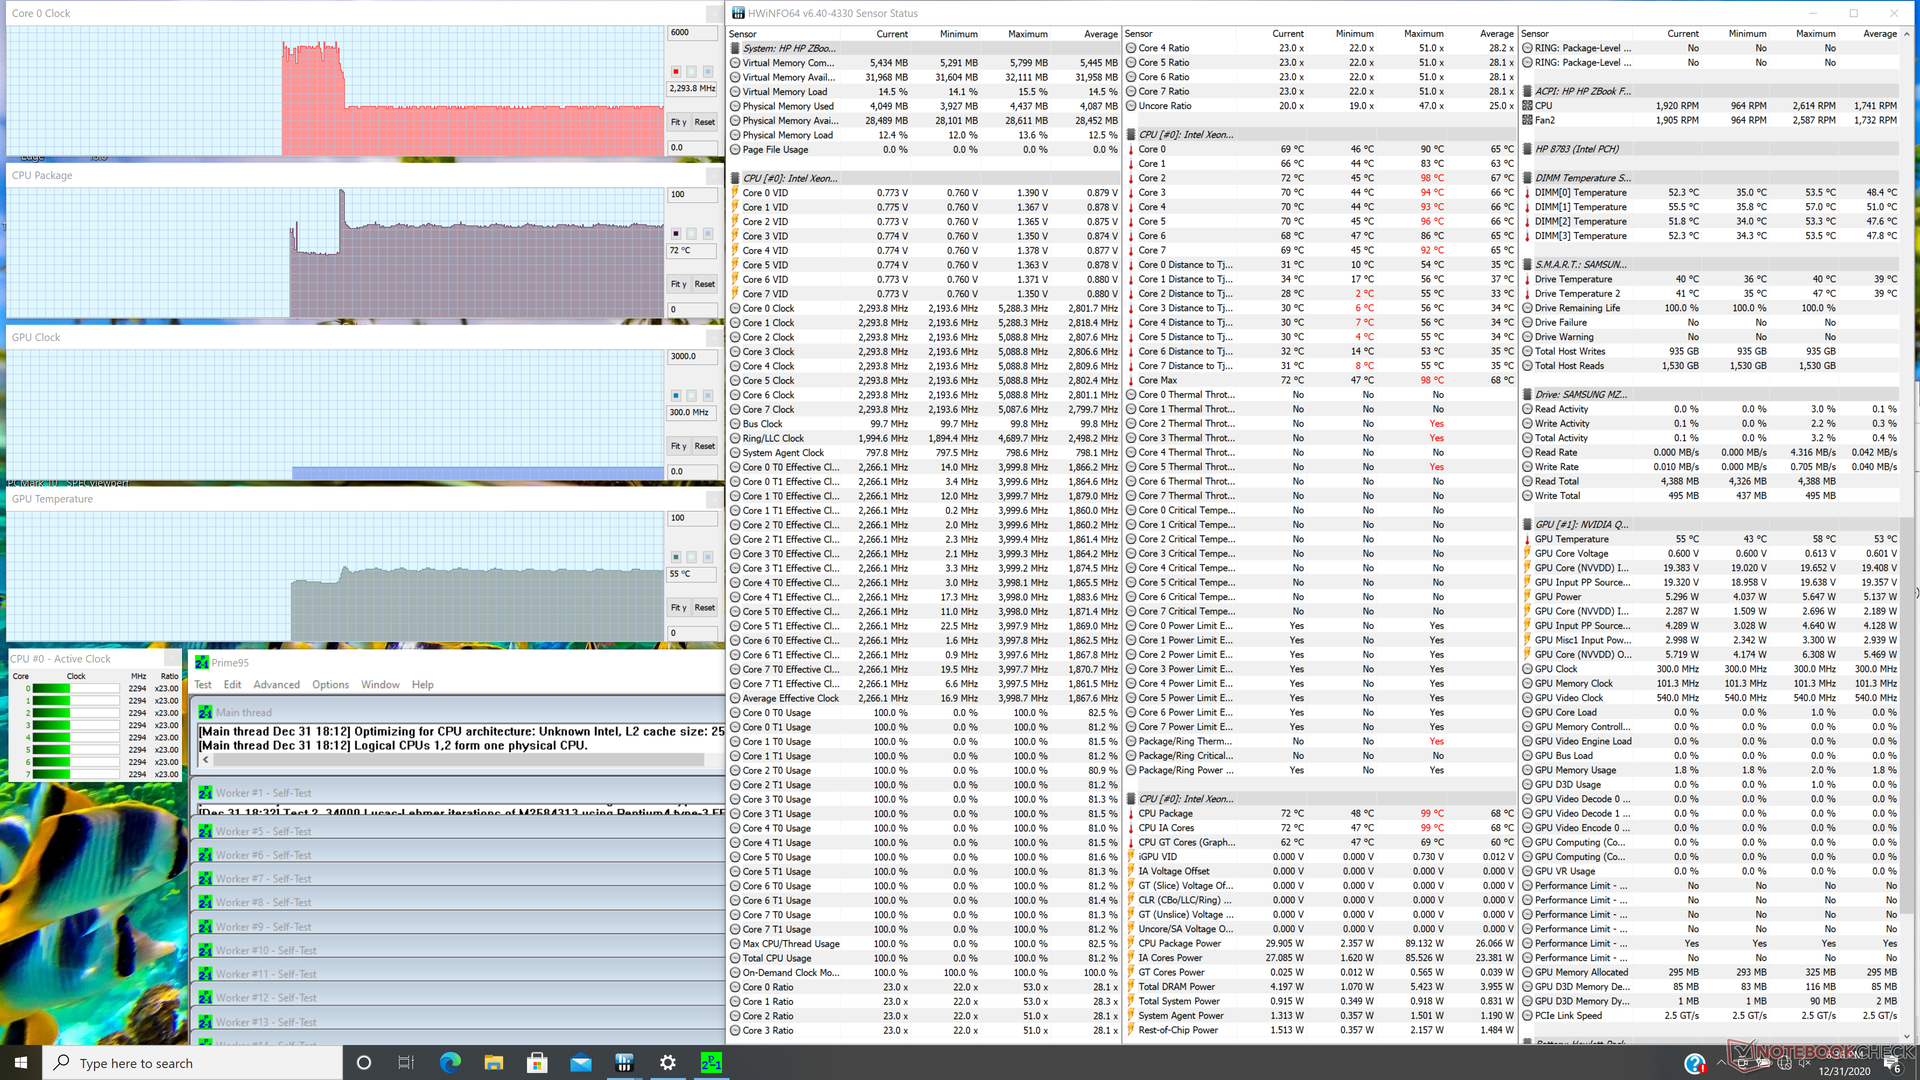Click the HWiNFO taskbar icon
The width and height of the screenshot is (1920, 1080).
[x=624, y=1063]
